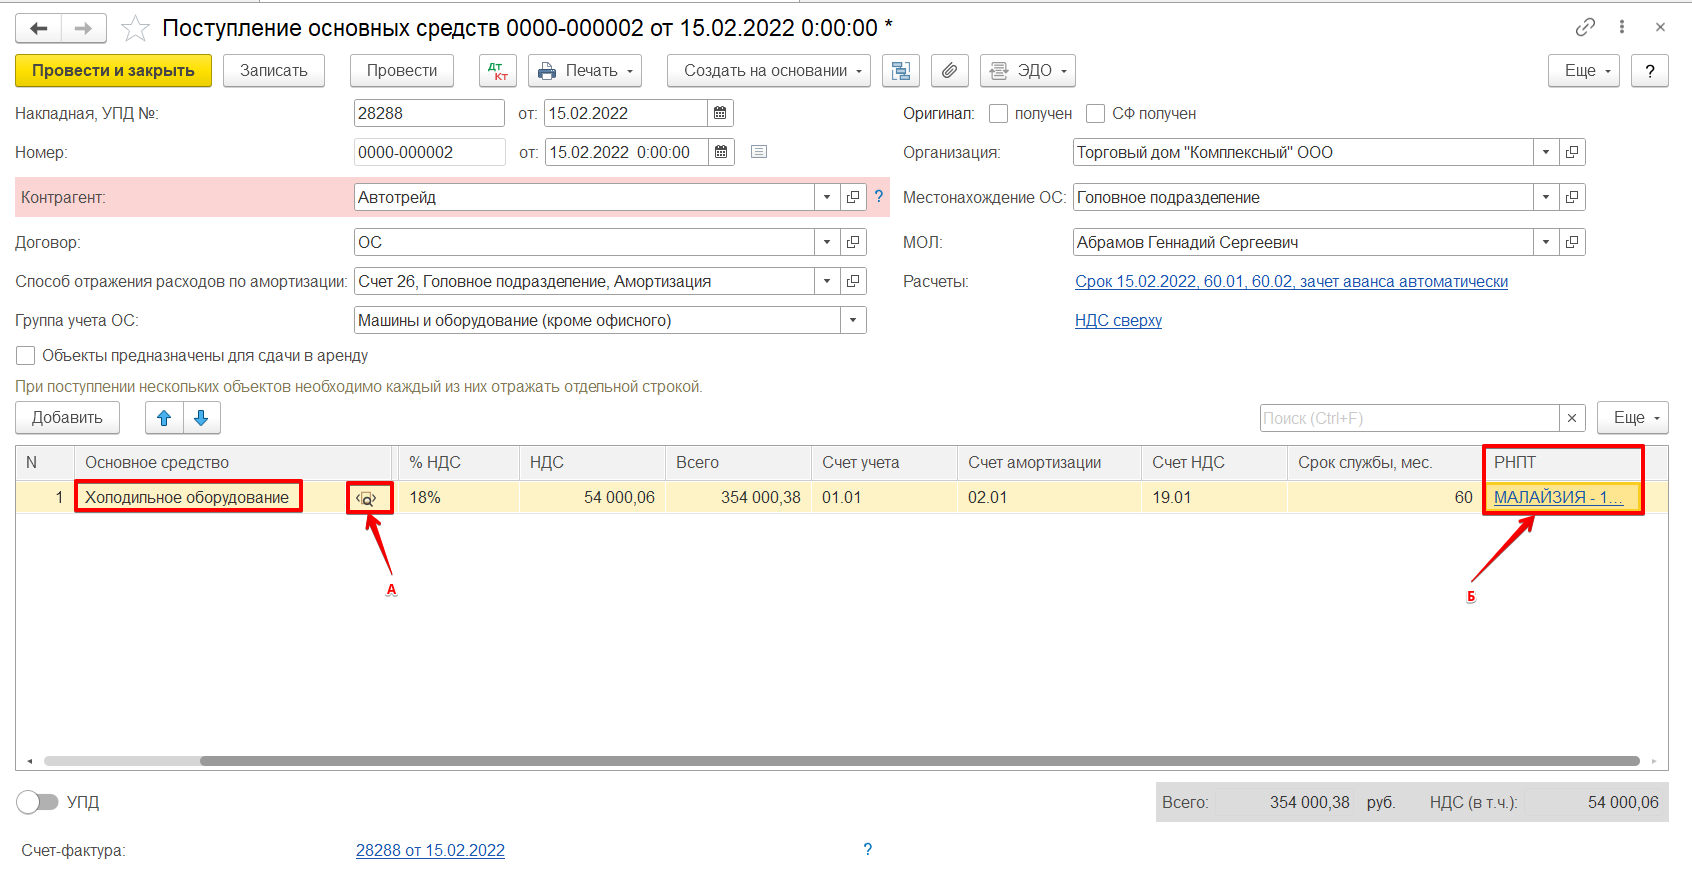
Task: Open Контрагент Автотрейд card
Action: (853, 197)
